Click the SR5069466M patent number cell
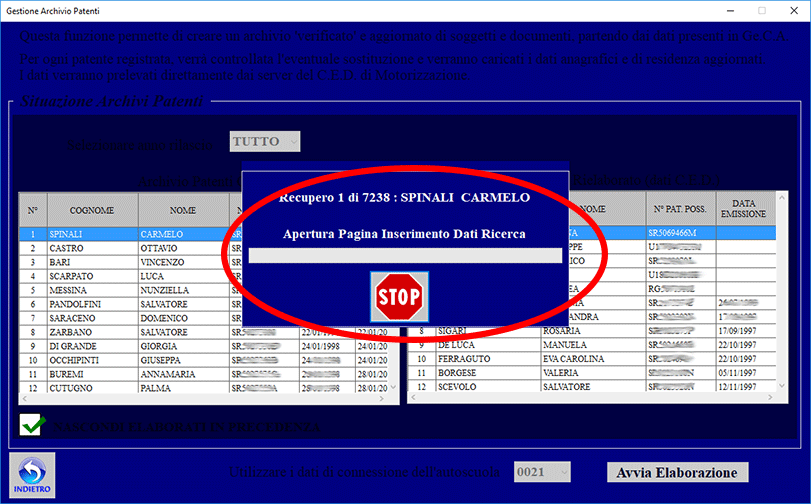The height and width of the screenshot is (504, 811). coord(681,233)
